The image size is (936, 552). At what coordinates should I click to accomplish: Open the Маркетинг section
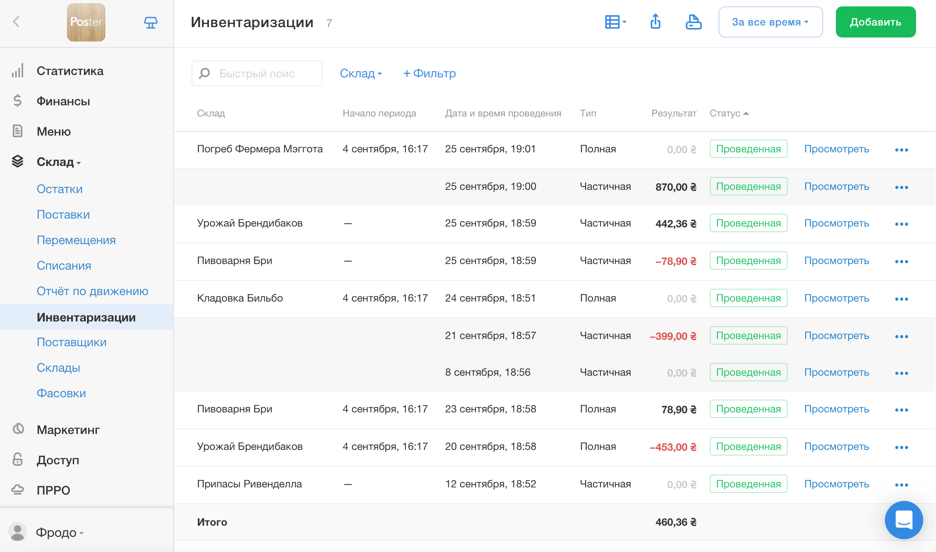pyautogui.click(x=68, y=430)
